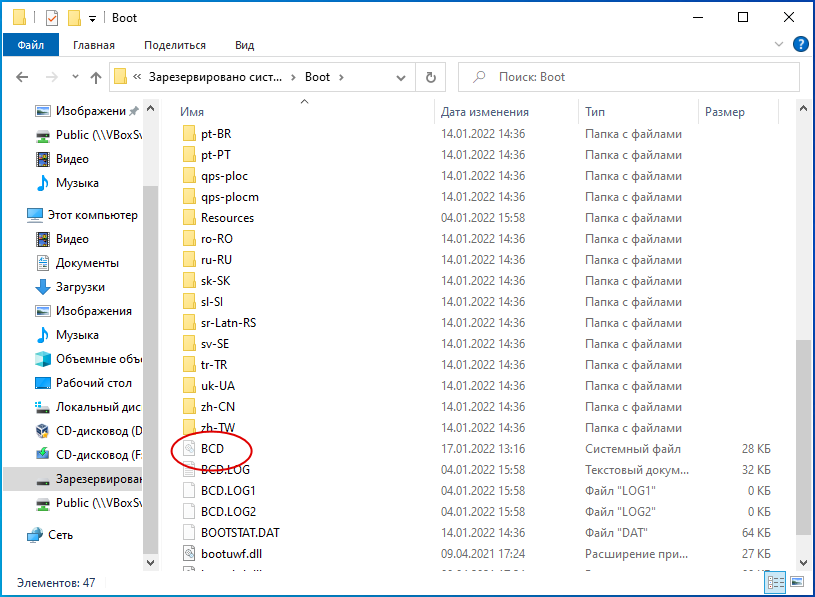Switch to the Главная ribbon tab
Image resolution: width=815 pixels, height=597 pixels.
click(x=94, y=45)
